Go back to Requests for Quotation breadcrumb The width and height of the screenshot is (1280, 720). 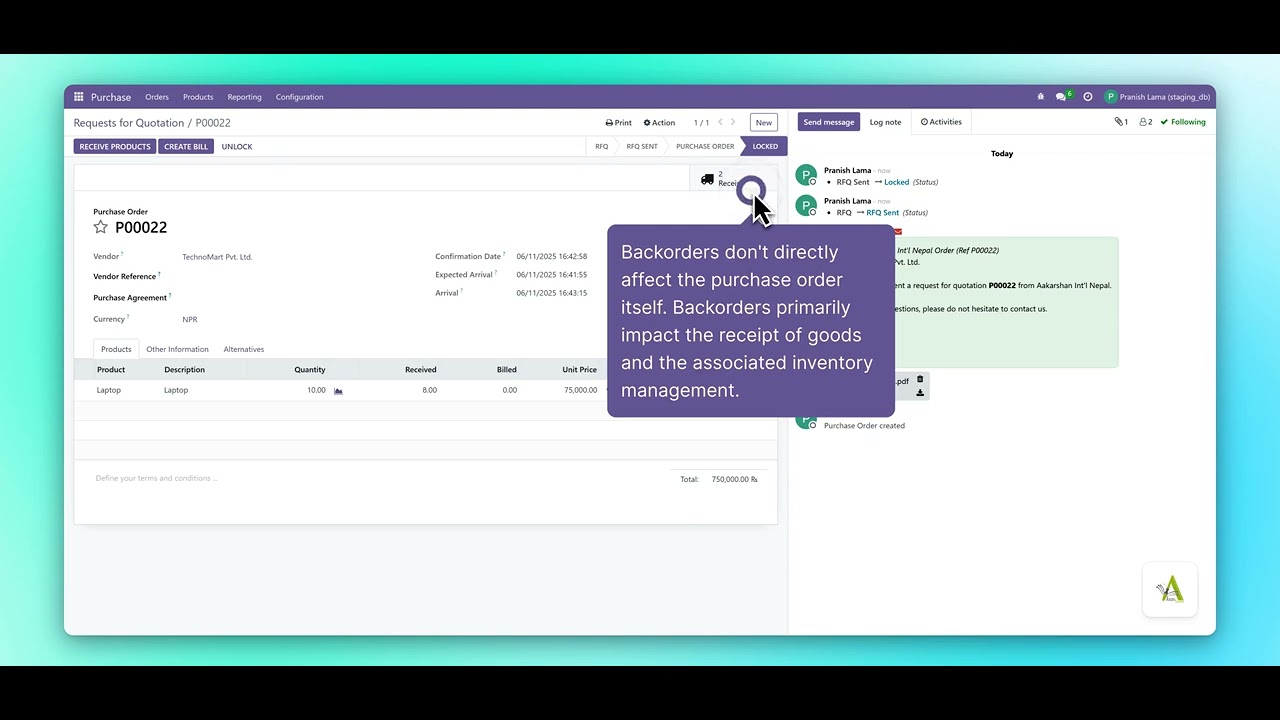pos(129,123)
